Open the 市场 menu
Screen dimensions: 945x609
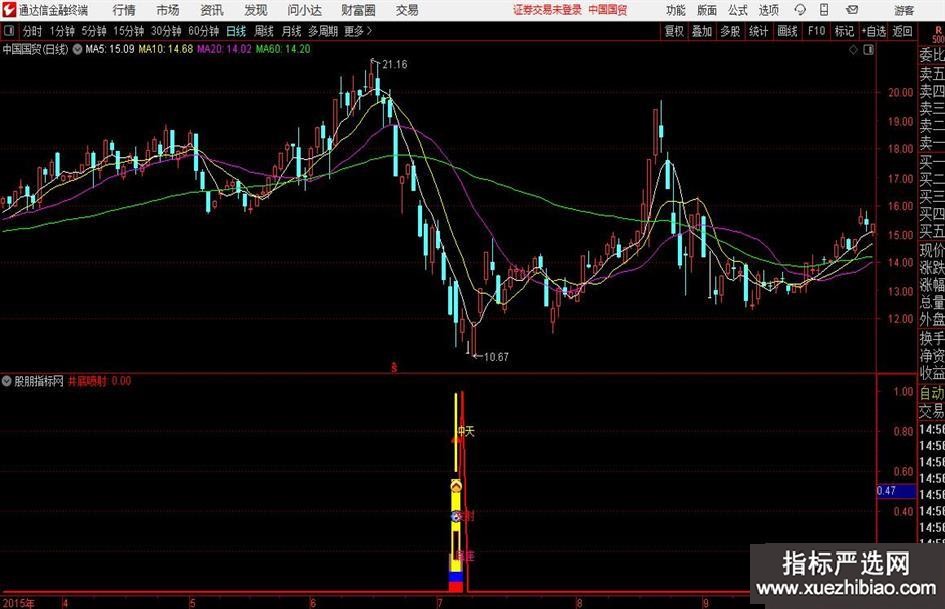168,10
